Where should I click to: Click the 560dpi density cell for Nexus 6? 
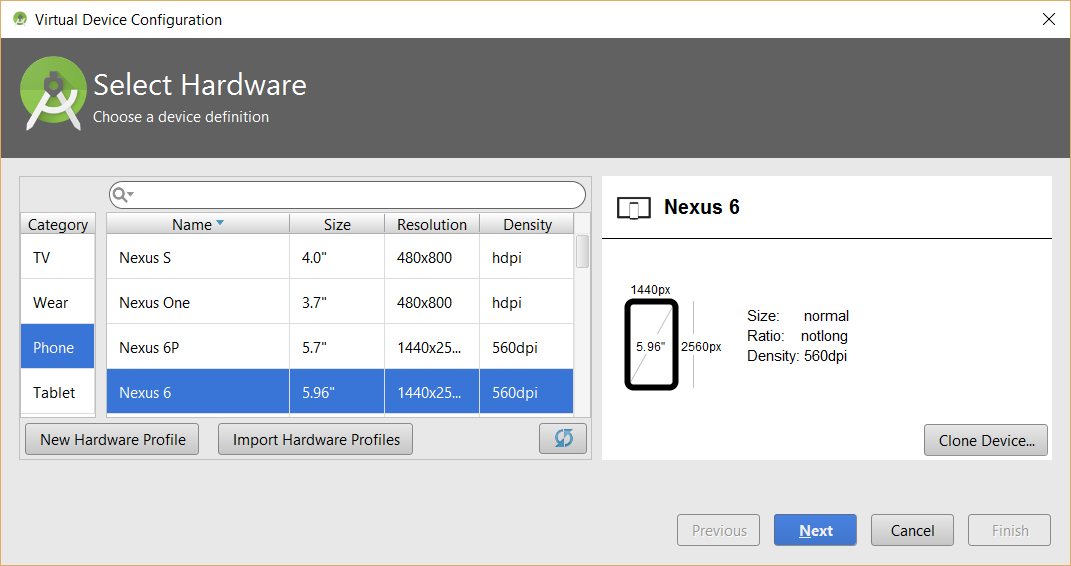tap(527, 392)
